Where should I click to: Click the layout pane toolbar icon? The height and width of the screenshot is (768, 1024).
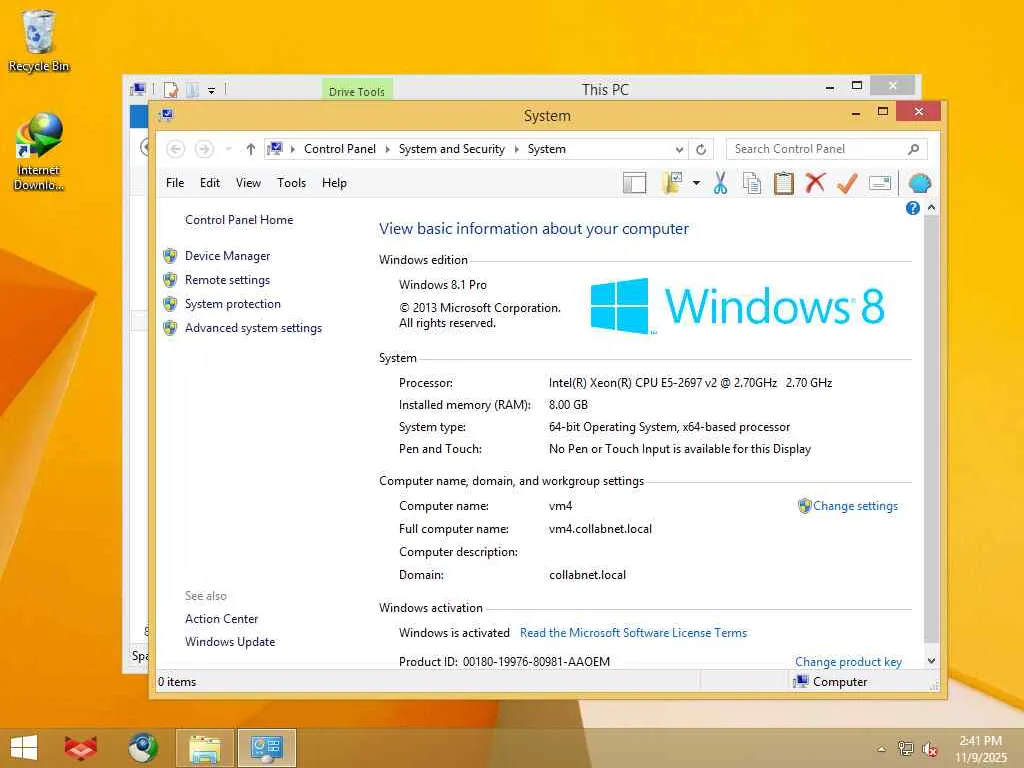(x=633, y=184)
